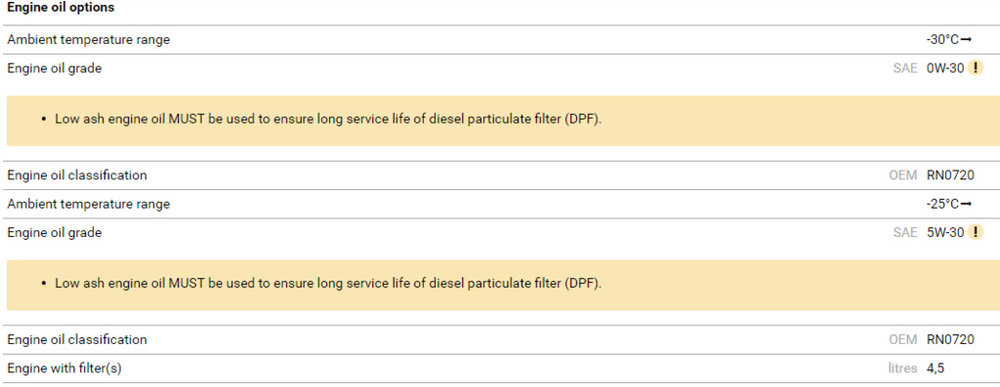Select the 4,5 litres capacity value
This screenshot has height=387, width=1000.
937,369
